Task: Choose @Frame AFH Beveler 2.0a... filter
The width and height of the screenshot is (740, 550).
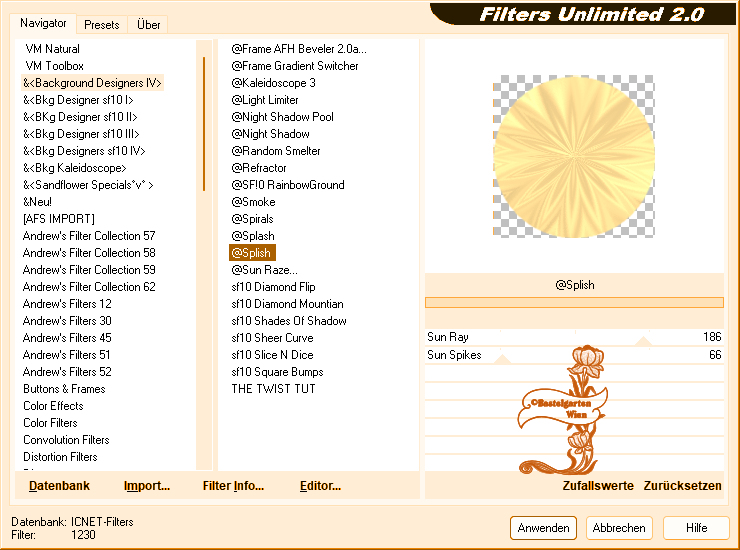Action: 299,49
